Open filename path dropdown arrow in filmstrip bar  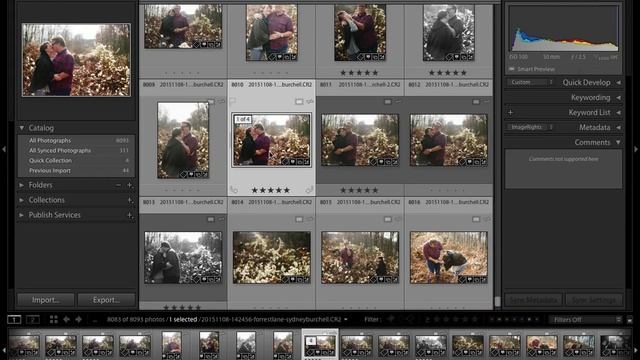(x=346, y=320)
